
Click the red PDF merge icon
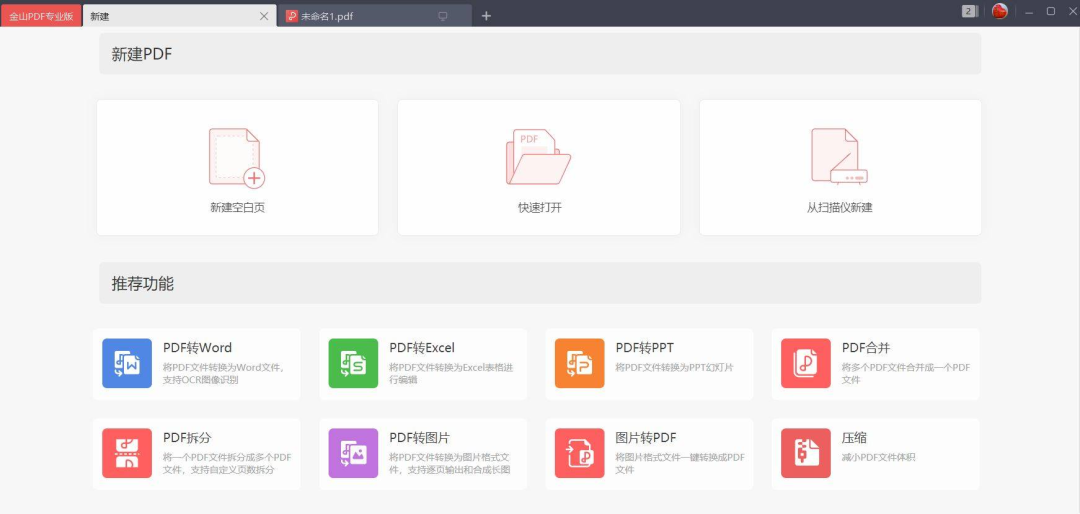click(806, 363)
